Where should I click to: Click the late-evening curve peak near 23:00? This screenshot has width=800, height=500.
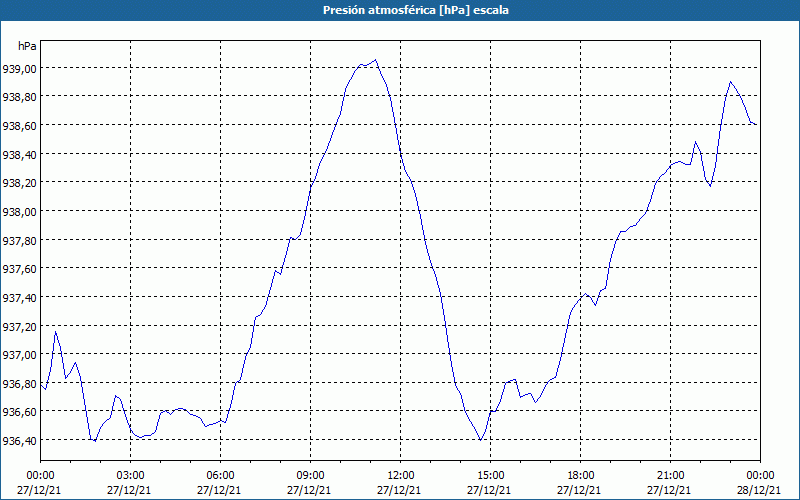coord(731,82)
